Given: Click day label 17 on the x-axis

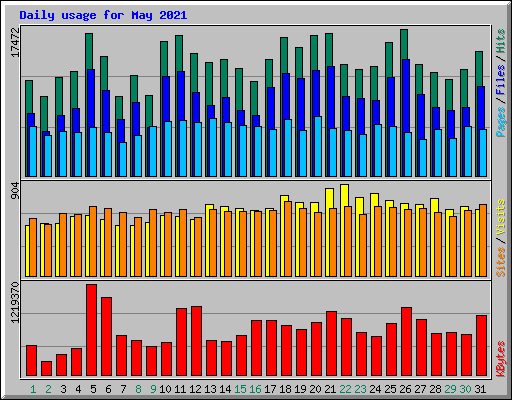Looking at the screenshot, I should pos(270,389).
